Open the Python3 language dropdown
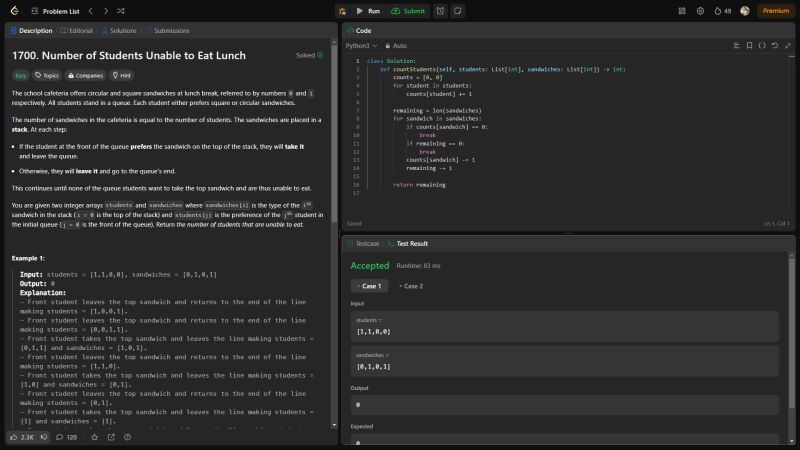Screen dimensions: 800x450 pos(361,46)
